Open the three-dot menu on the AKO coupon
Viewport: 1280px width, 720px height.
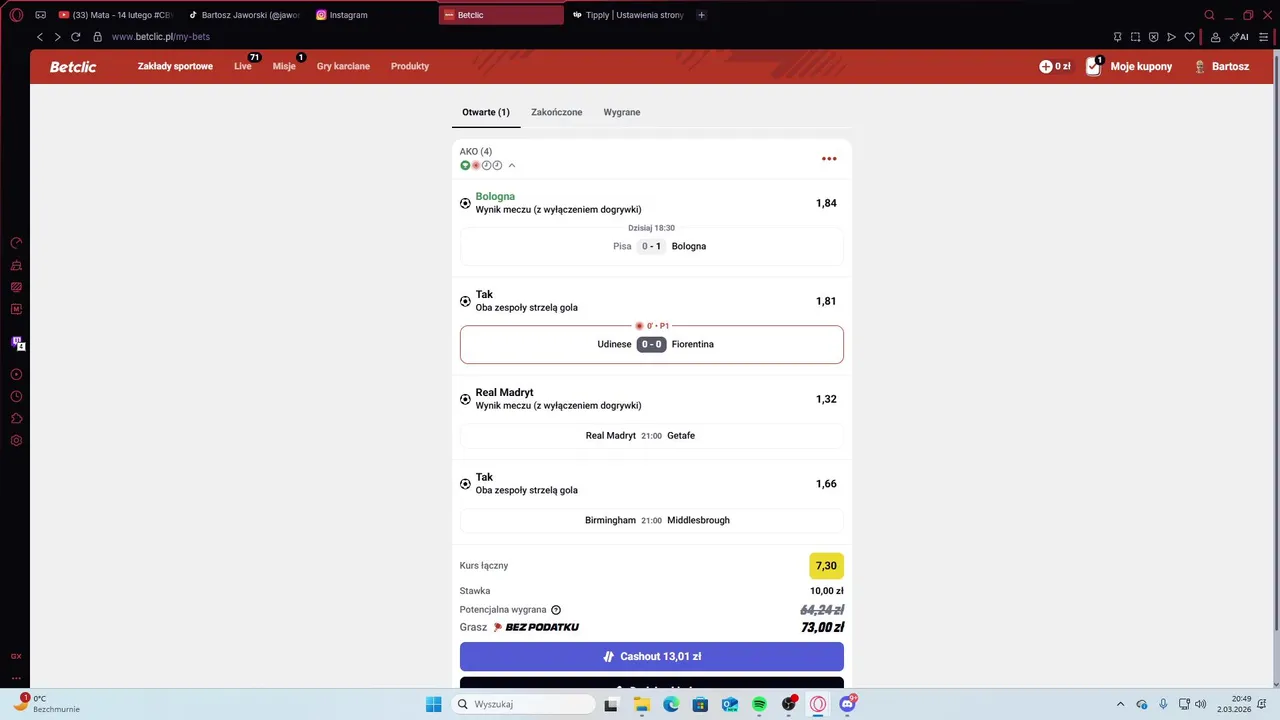coord(829,159)
